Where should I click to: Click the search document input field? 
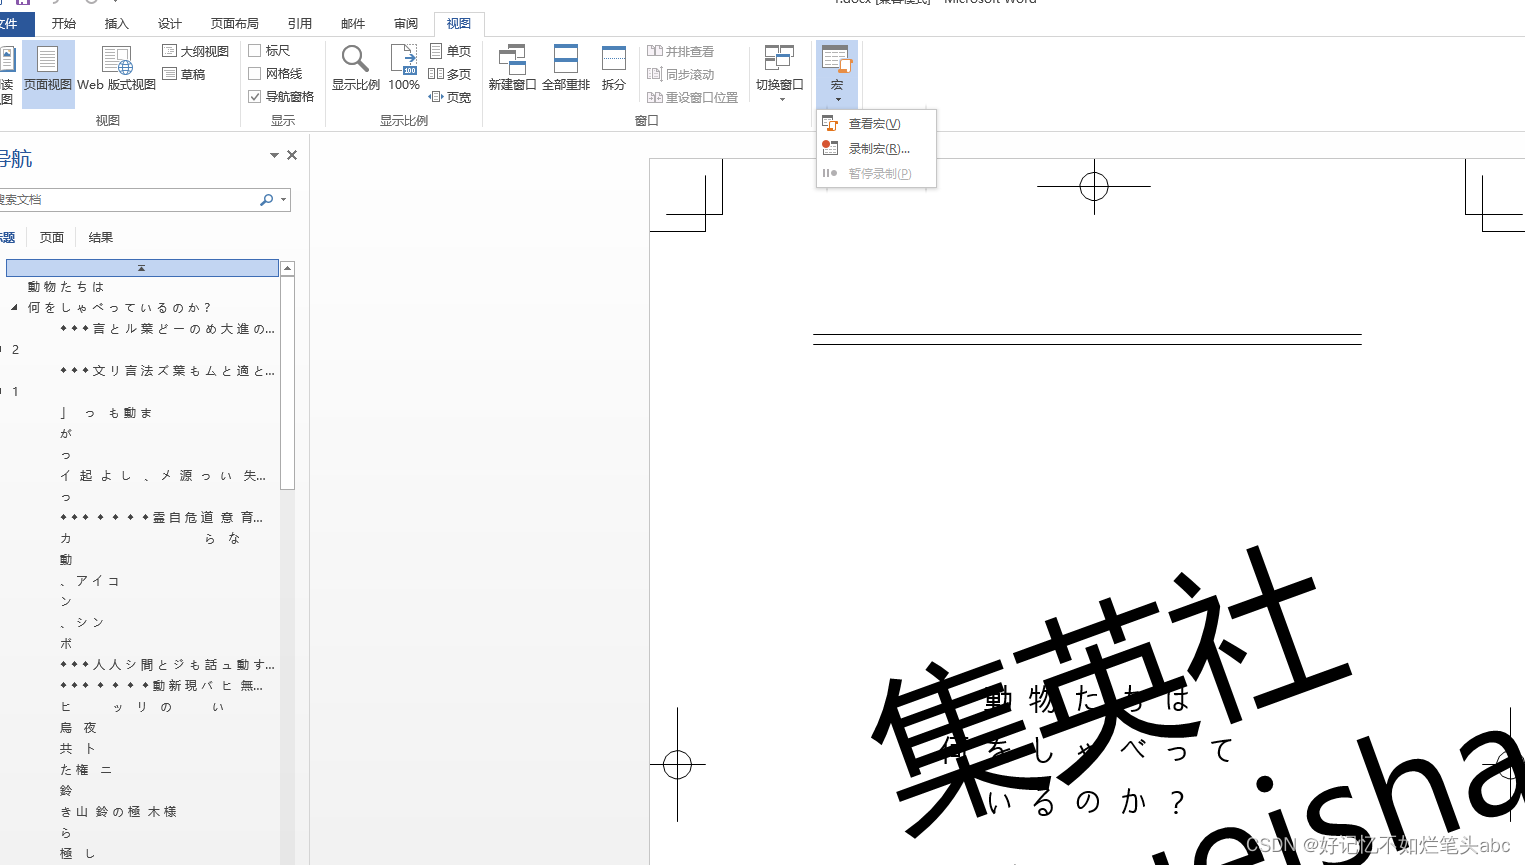pos(128,200)
